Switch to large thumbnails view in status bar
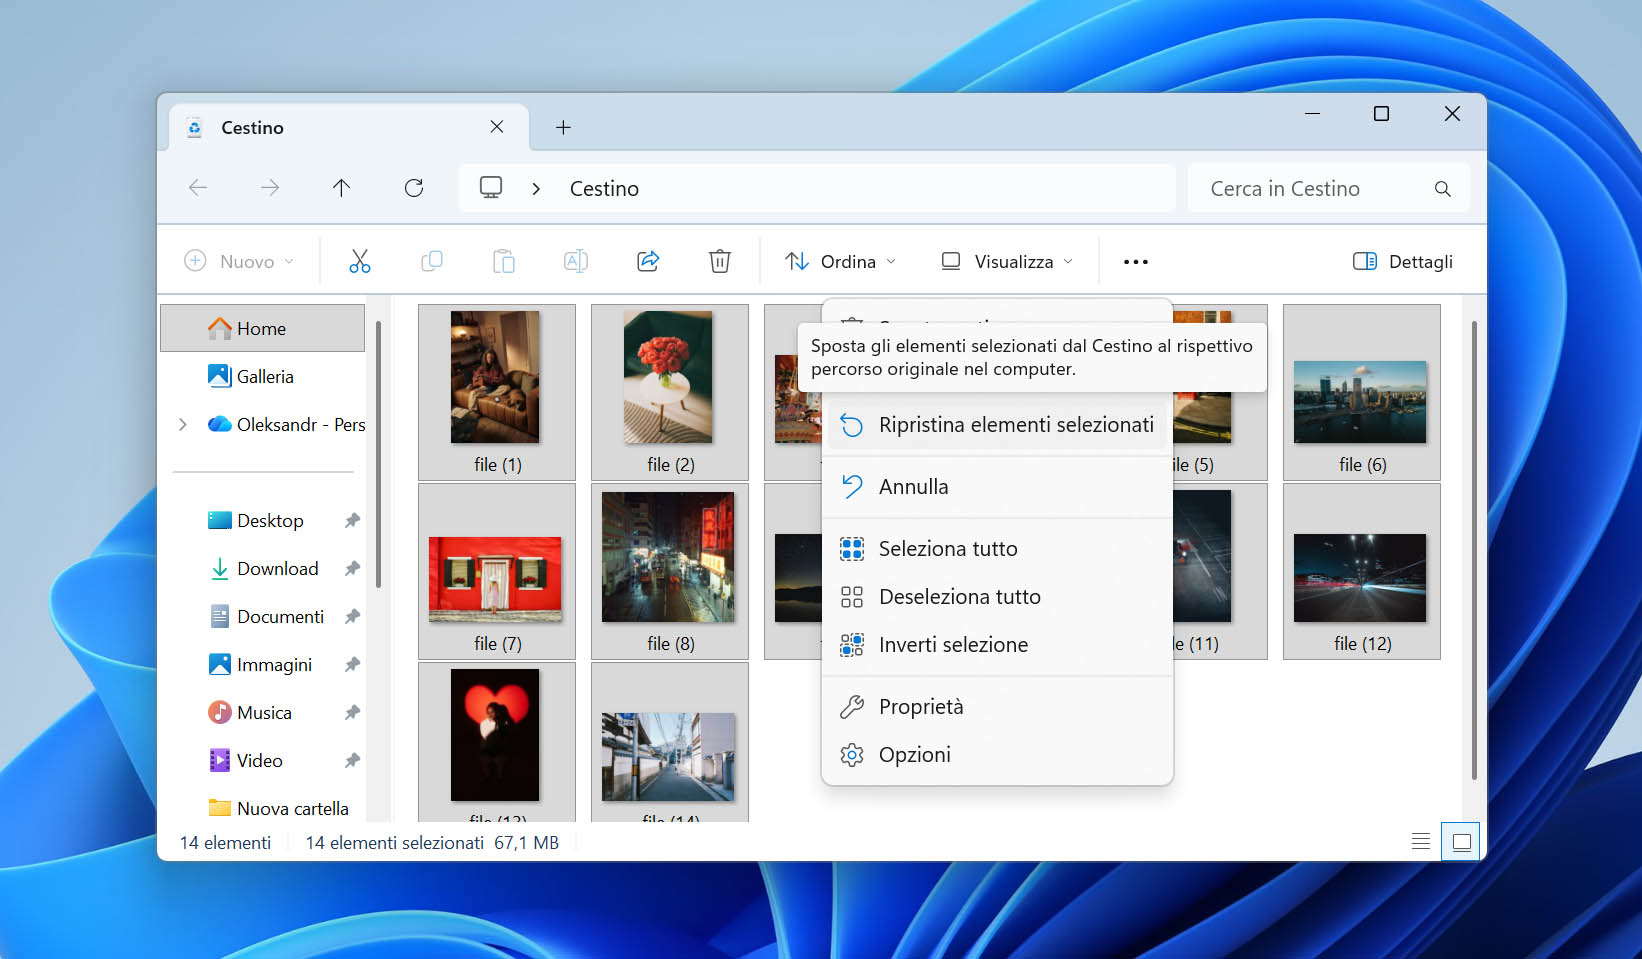Screen dimensions: 1642x959 click(x=1461, y=841)
